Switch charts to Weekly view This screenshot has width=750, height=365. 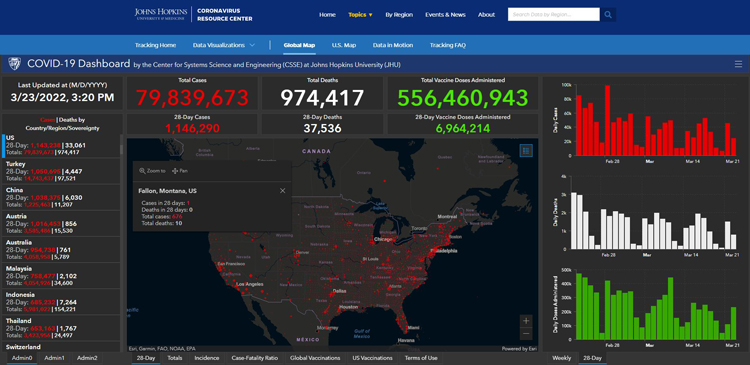[561, 358]
